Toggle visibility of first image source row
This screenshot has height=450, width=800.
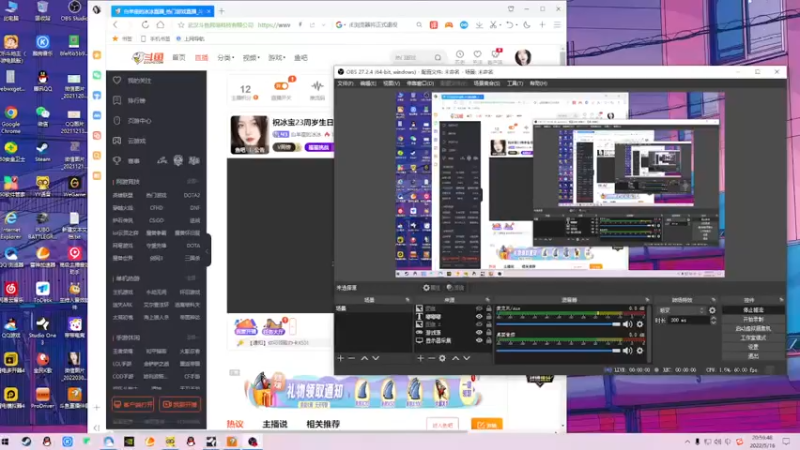click(479, 309)
